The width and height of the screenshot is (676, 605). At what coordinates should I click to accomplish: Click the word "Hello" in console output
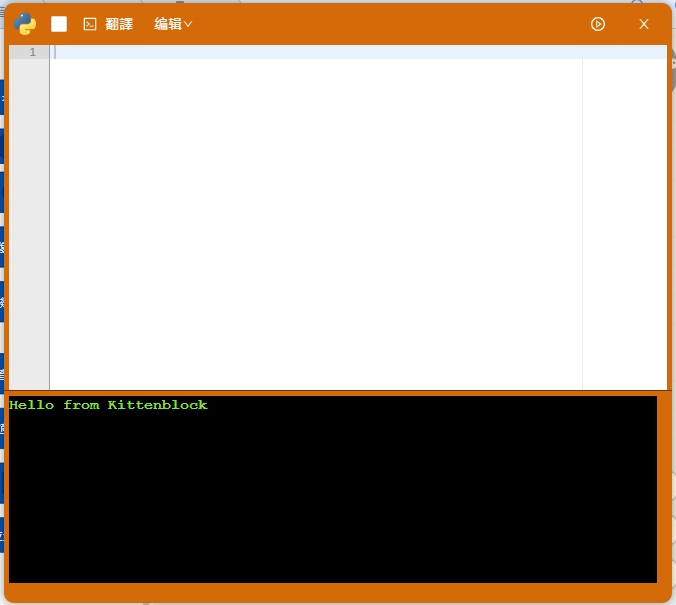[x=31, y=405]
